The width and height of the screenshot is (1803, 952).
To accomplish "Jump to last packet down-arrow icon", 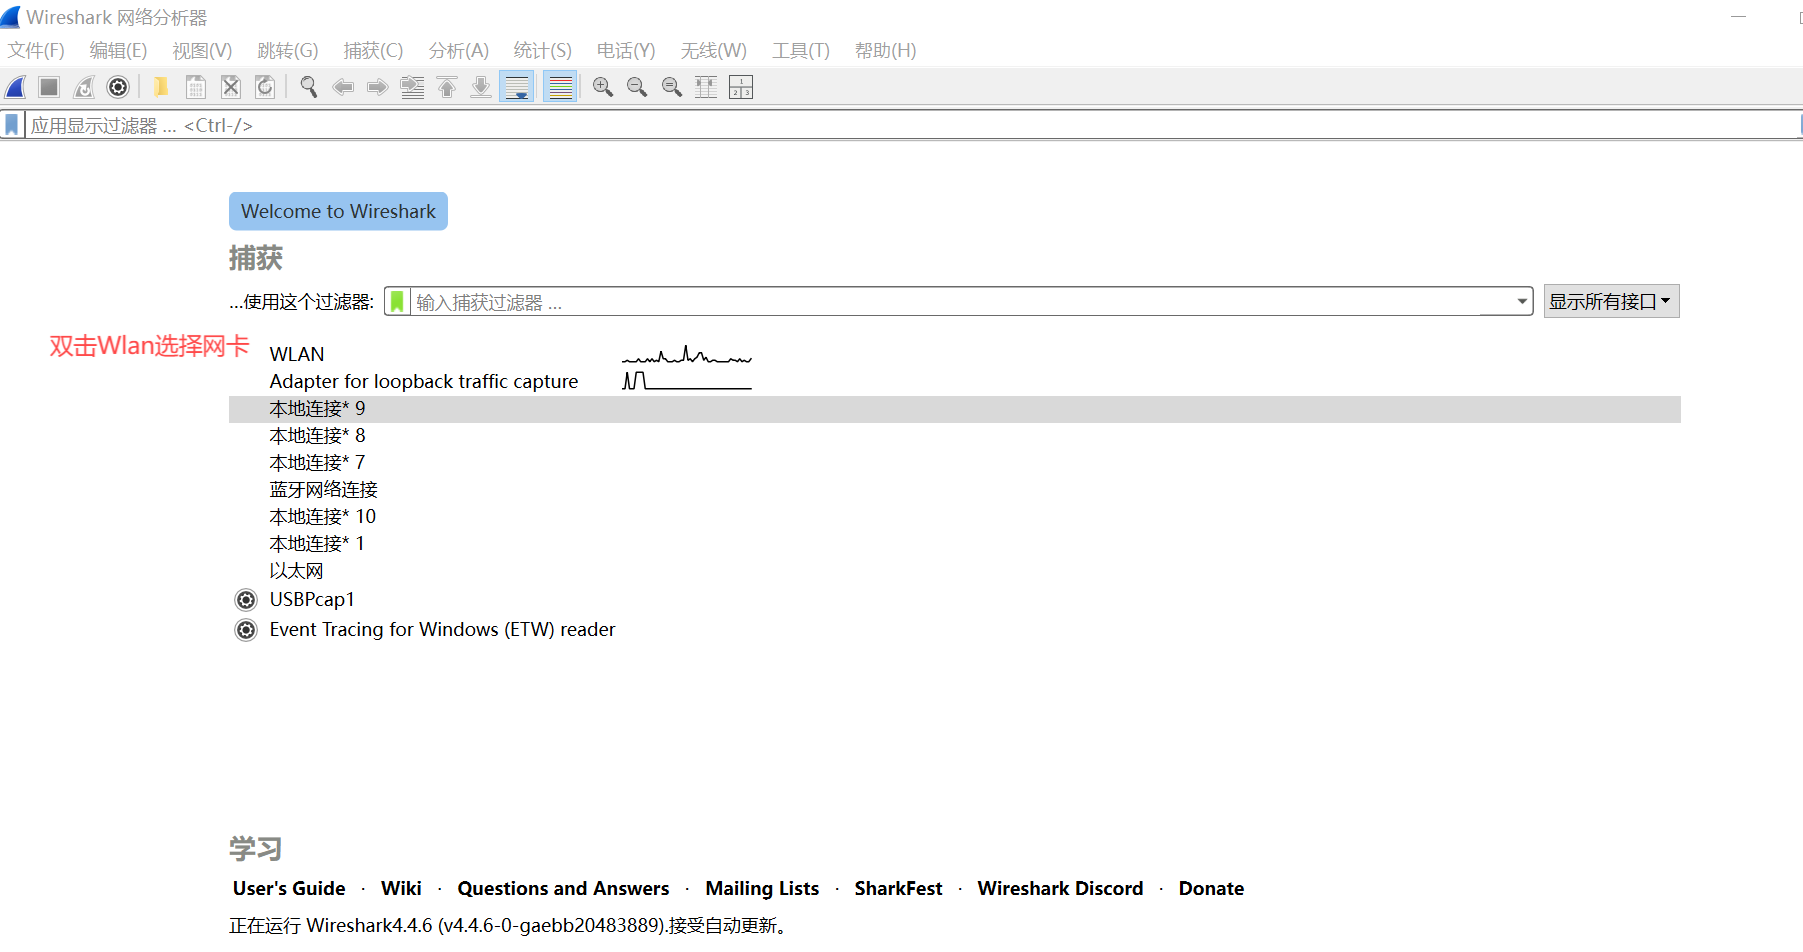I will (481, 87).
